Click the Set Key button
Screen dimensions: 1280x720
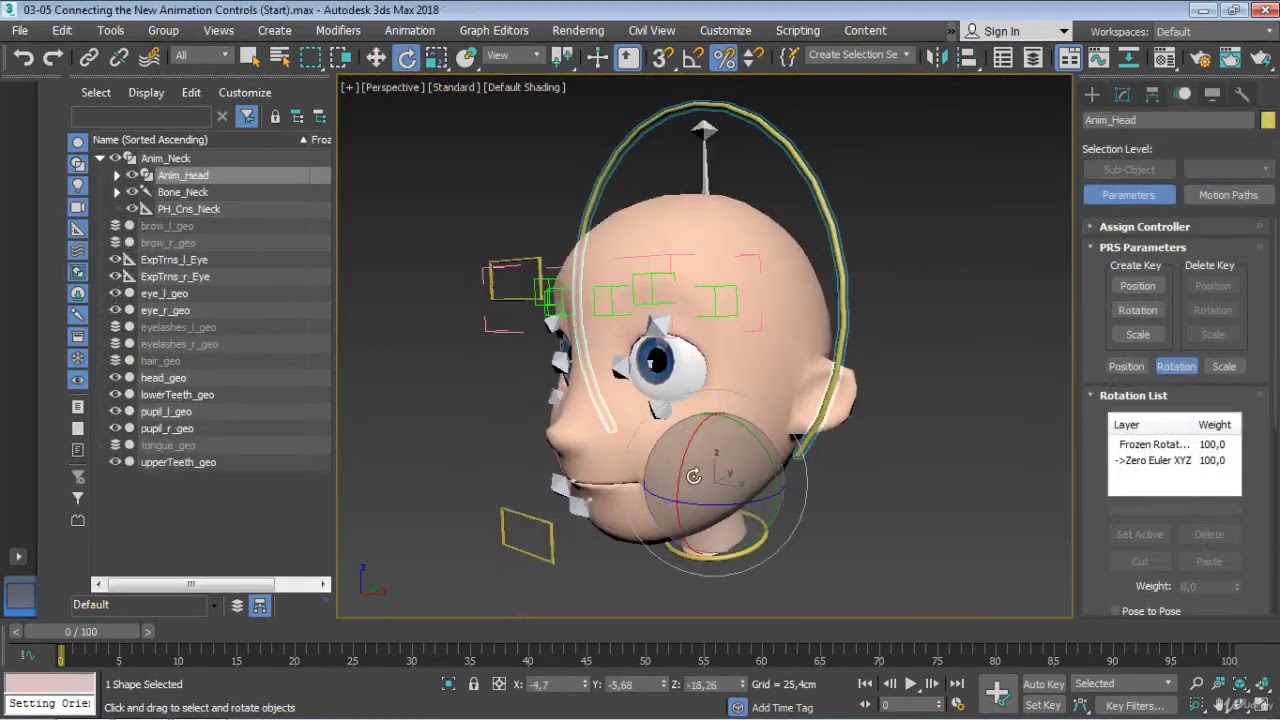point(1043,705)
